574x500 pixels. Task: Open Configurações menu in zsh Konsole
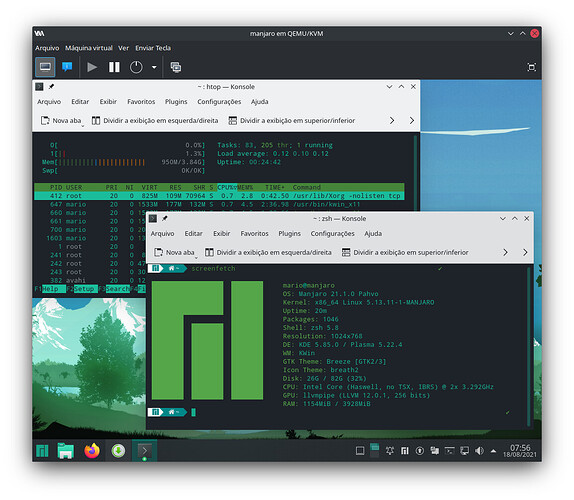point(333,233)
